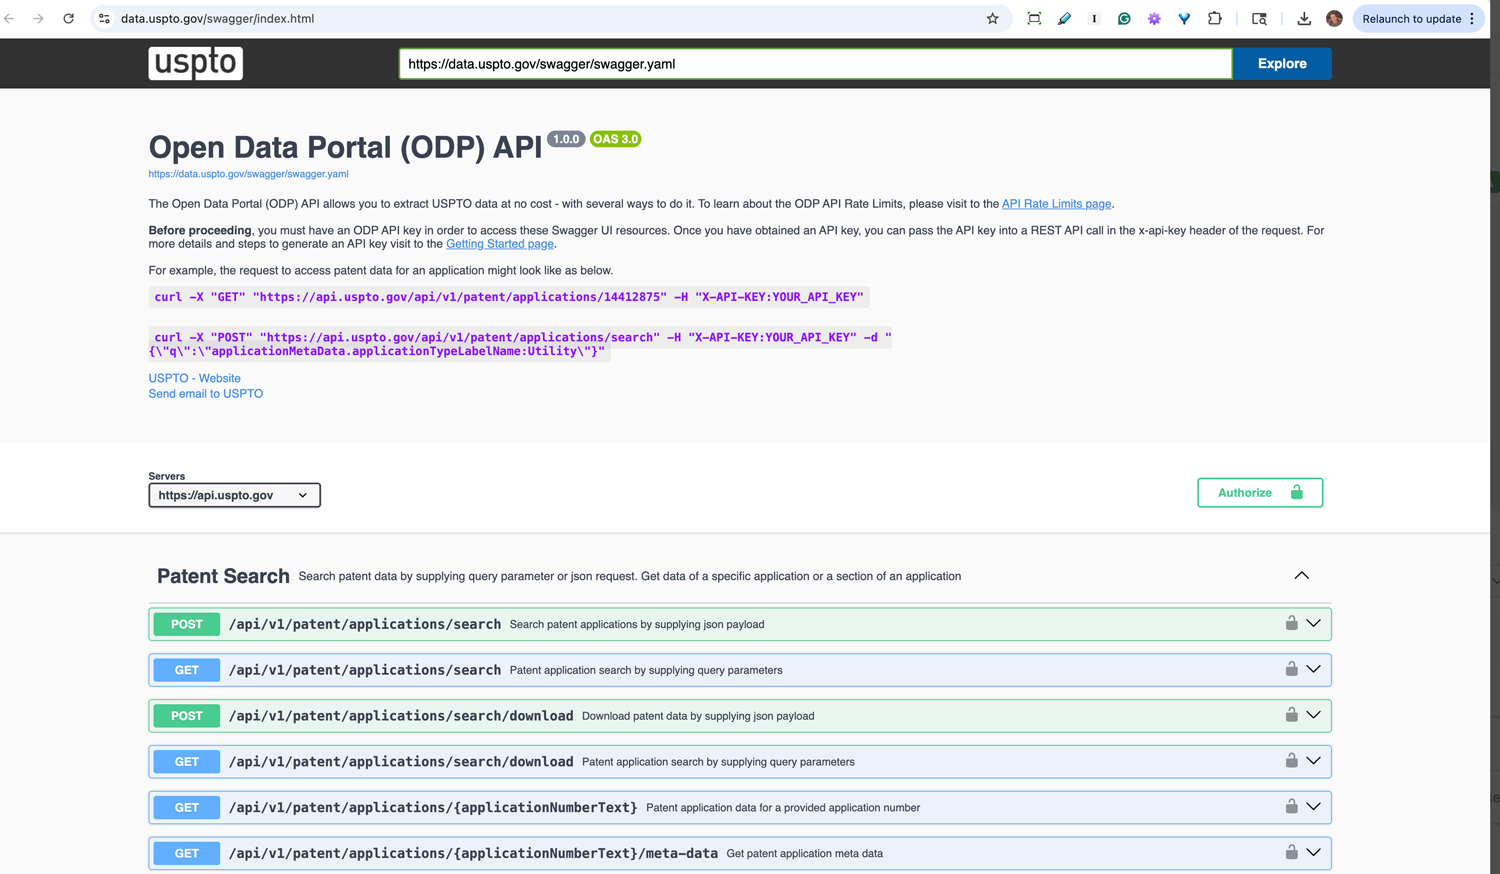The width and height of the screenshot is (1500, 874).
Task: Click the tab search icon in toolbar
Action: 1259,18
